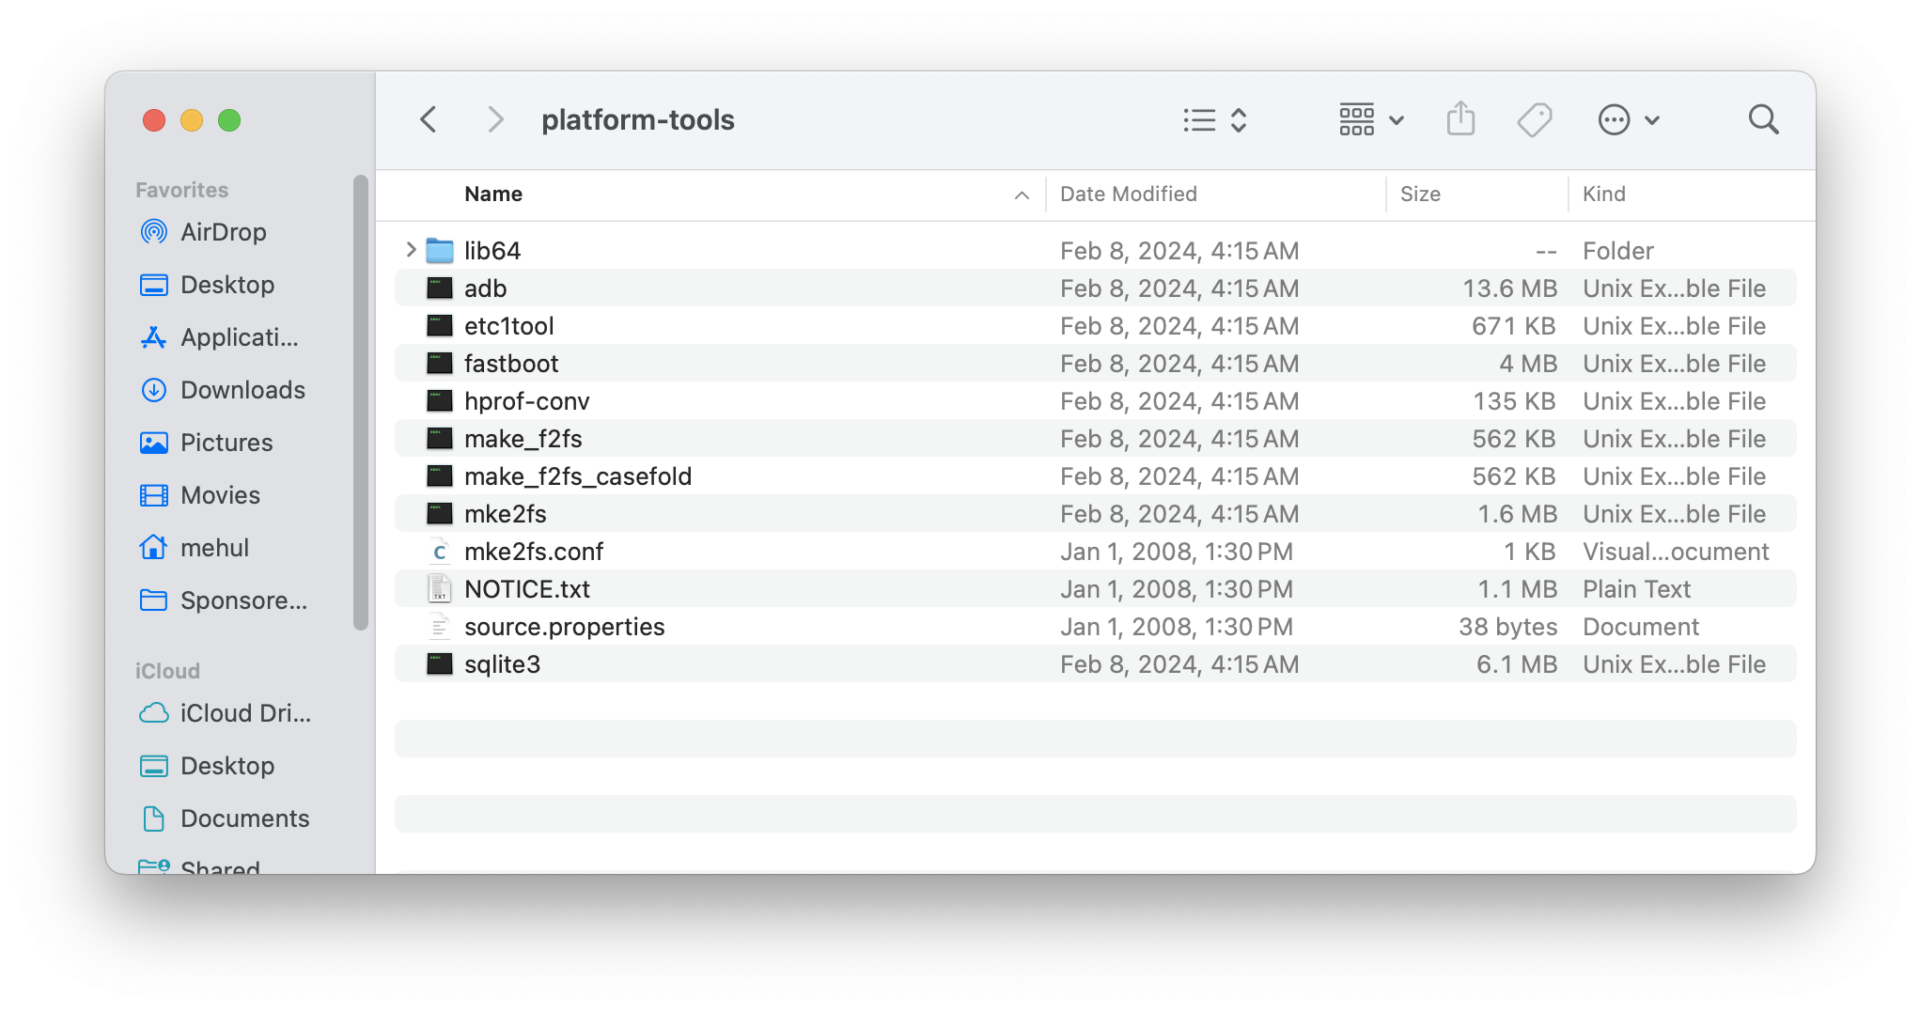Navigate back using the back arrow
Image resolution: width=1920 pixels, height=1013 pixels.
click(428, 119)
